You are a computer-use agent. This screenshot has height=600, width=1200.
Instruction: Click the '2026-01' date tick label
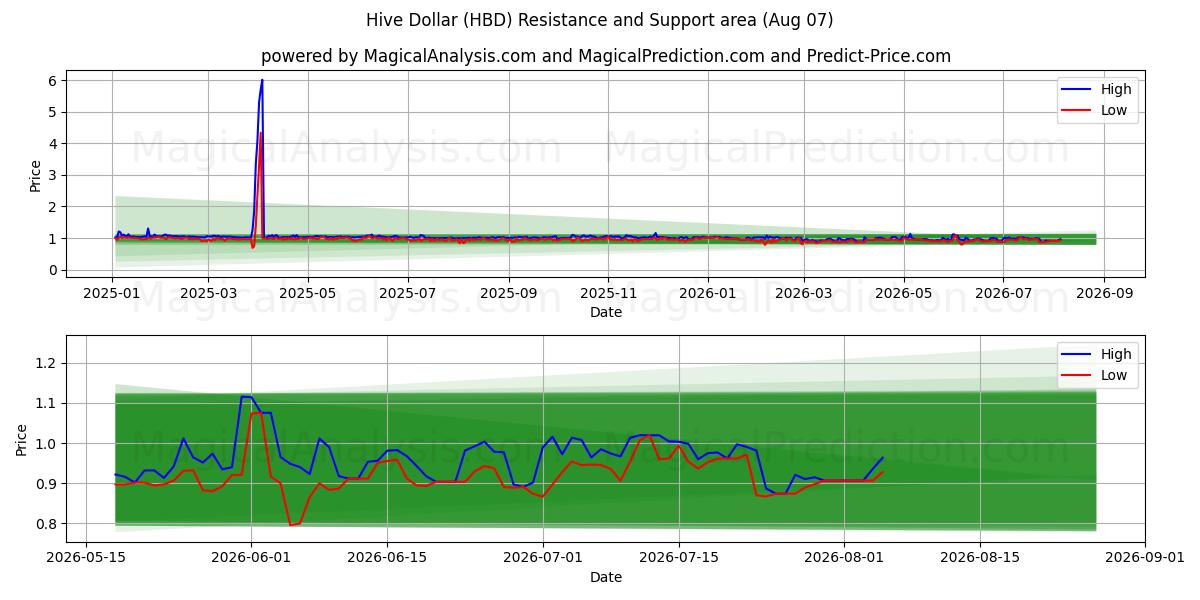(x=707, y=292)
